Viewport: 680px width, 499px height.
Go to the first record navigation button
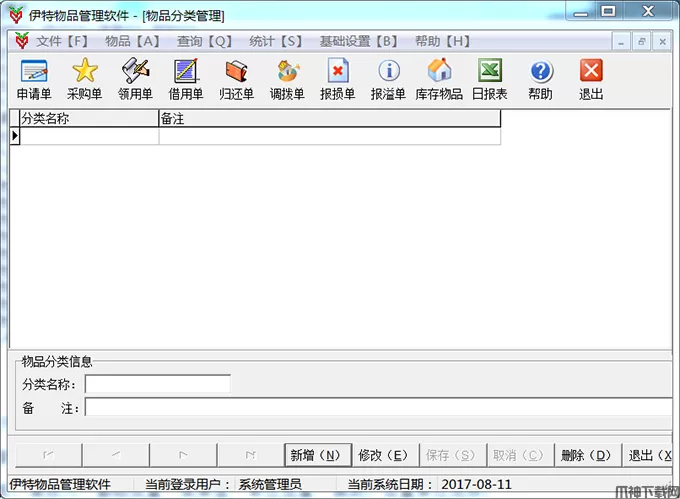coord(49,455)
